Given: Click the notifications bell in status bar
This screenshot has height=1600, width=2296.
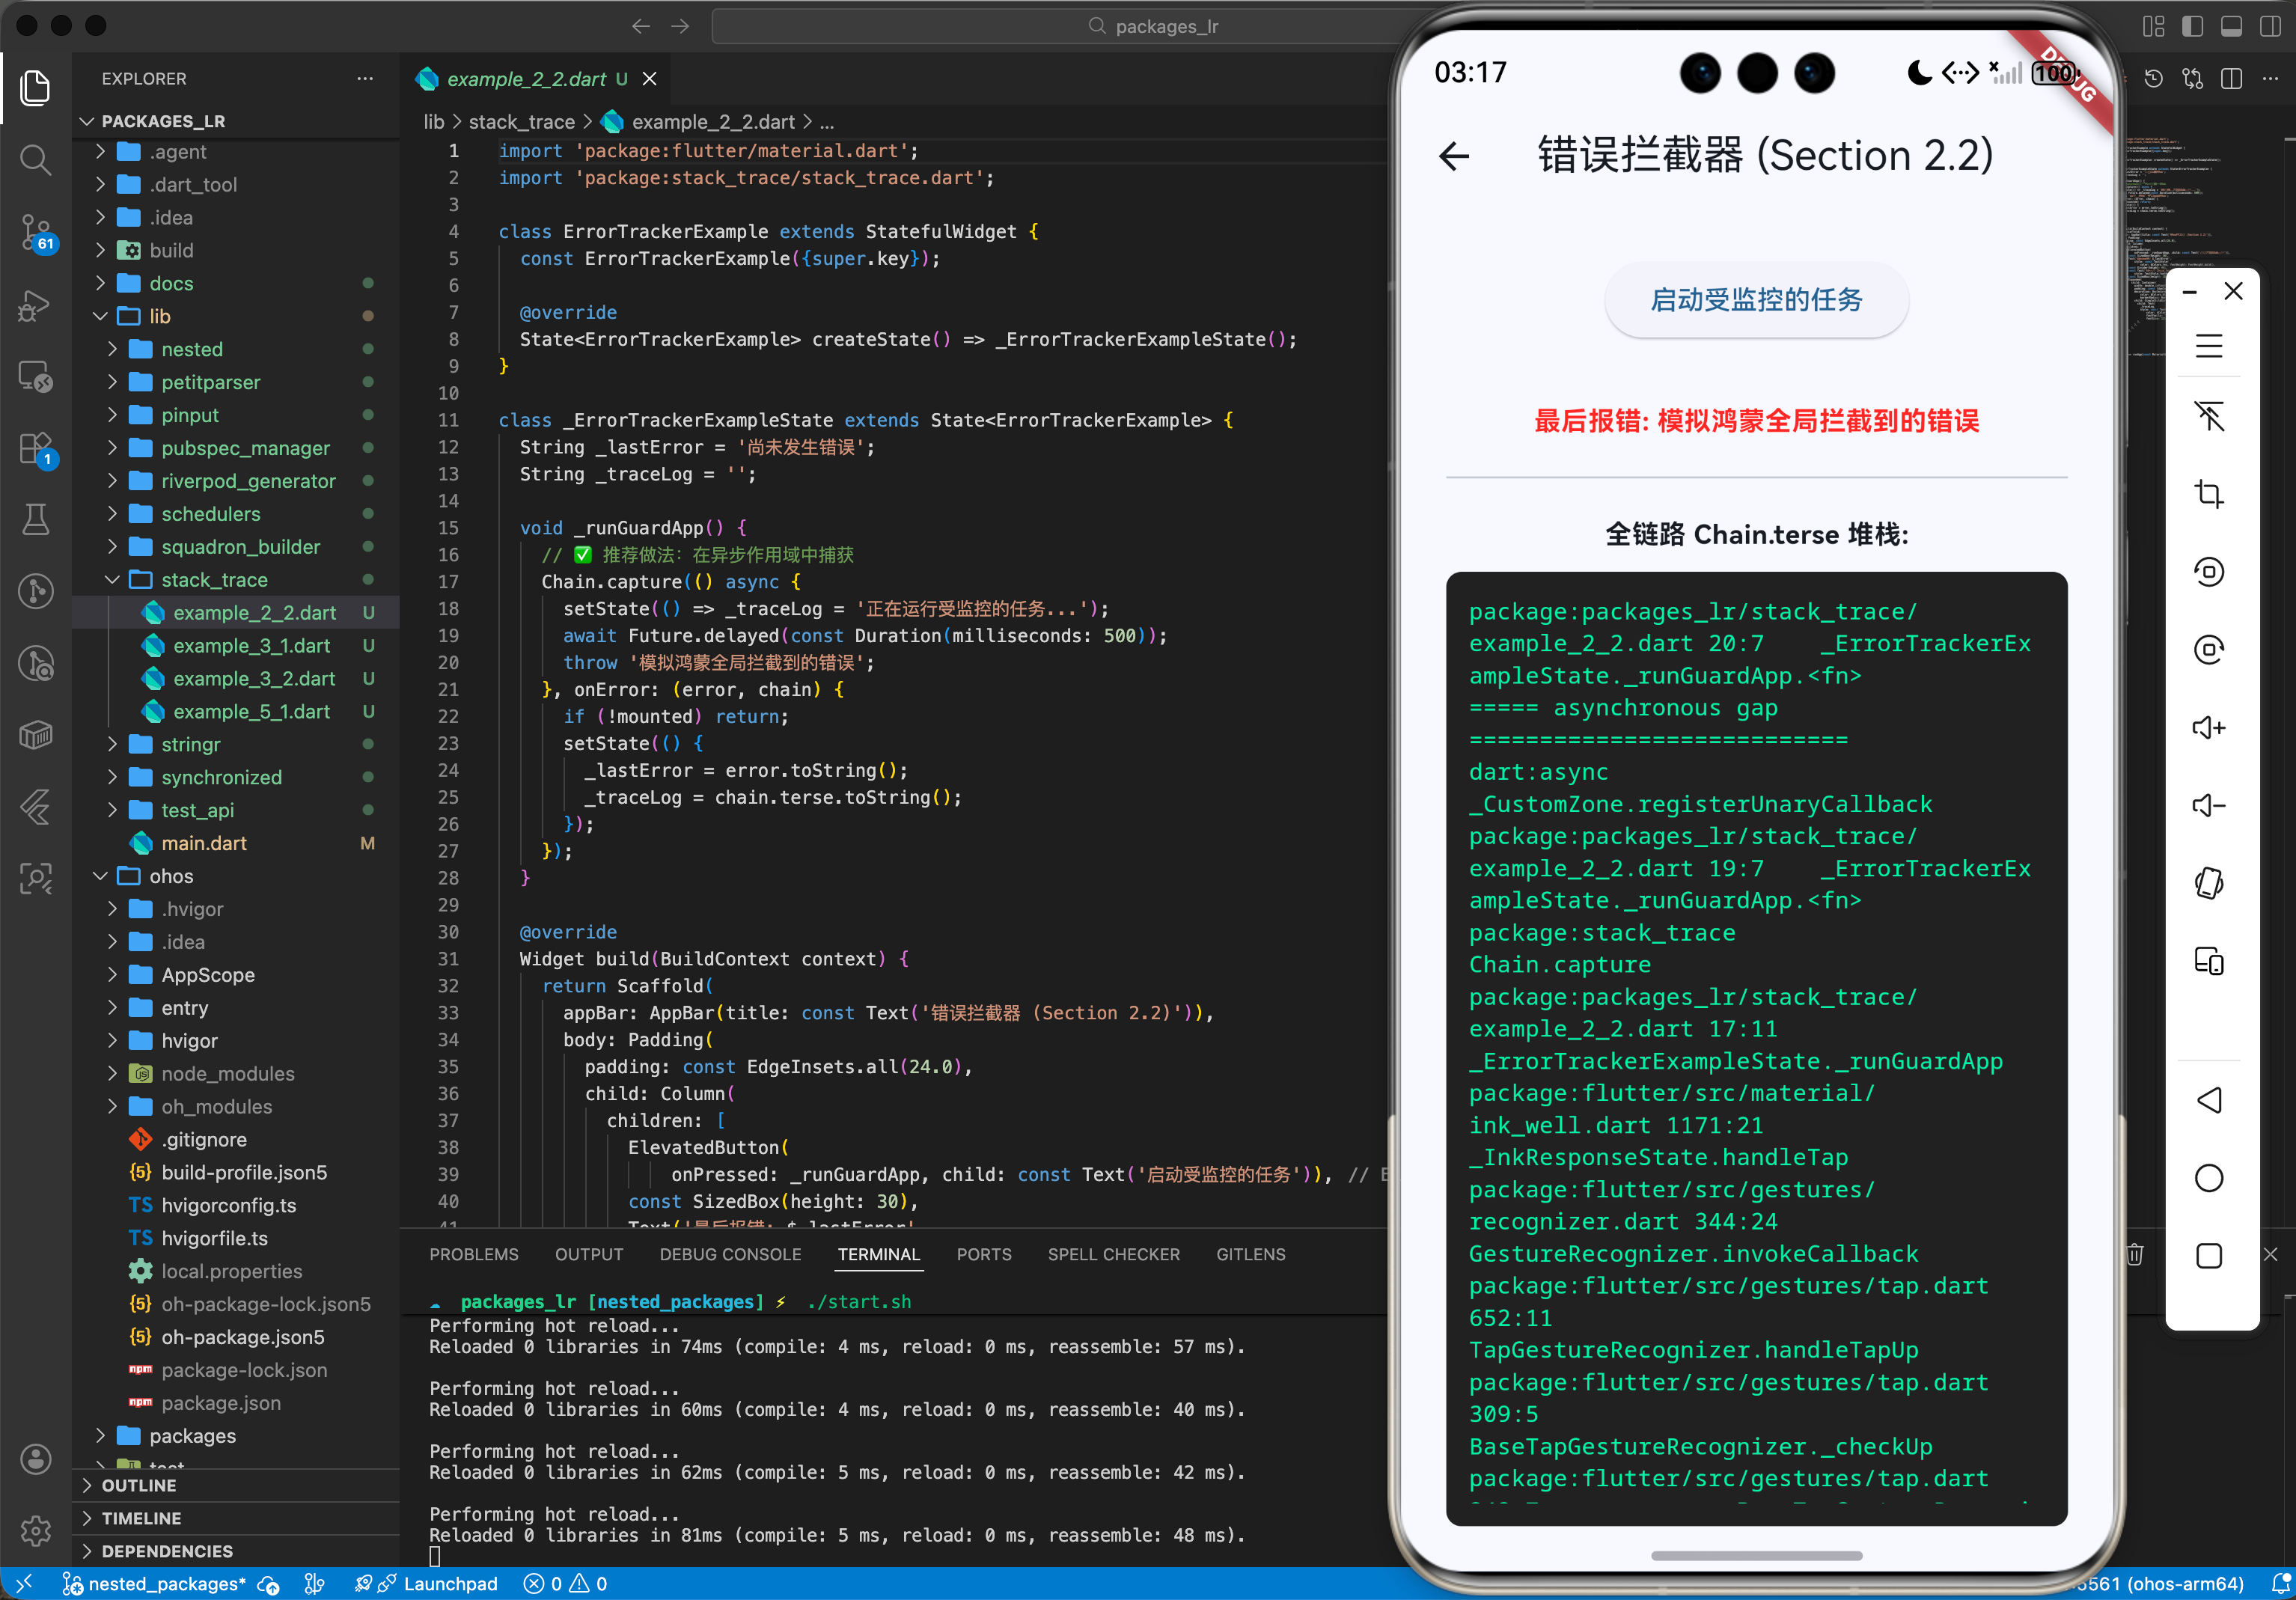Looking at the screenshot, I should (x=2281, y=1584).
